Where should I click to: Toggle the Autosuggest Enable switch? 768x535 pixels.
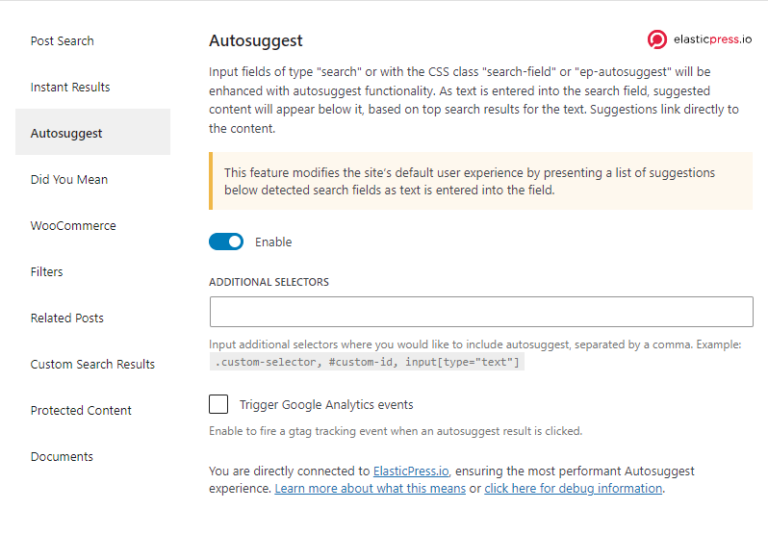(x=226, y=242)
